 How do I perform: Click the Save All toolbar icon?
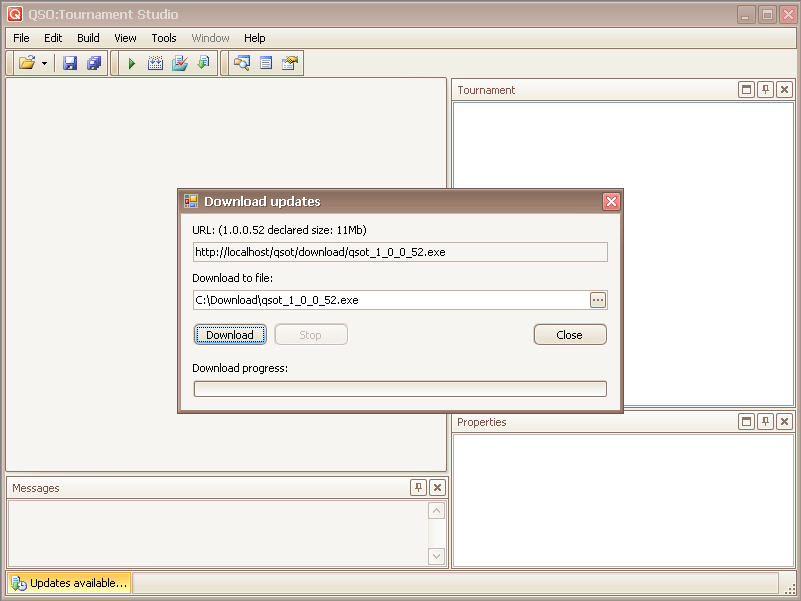tap(94, 63)
